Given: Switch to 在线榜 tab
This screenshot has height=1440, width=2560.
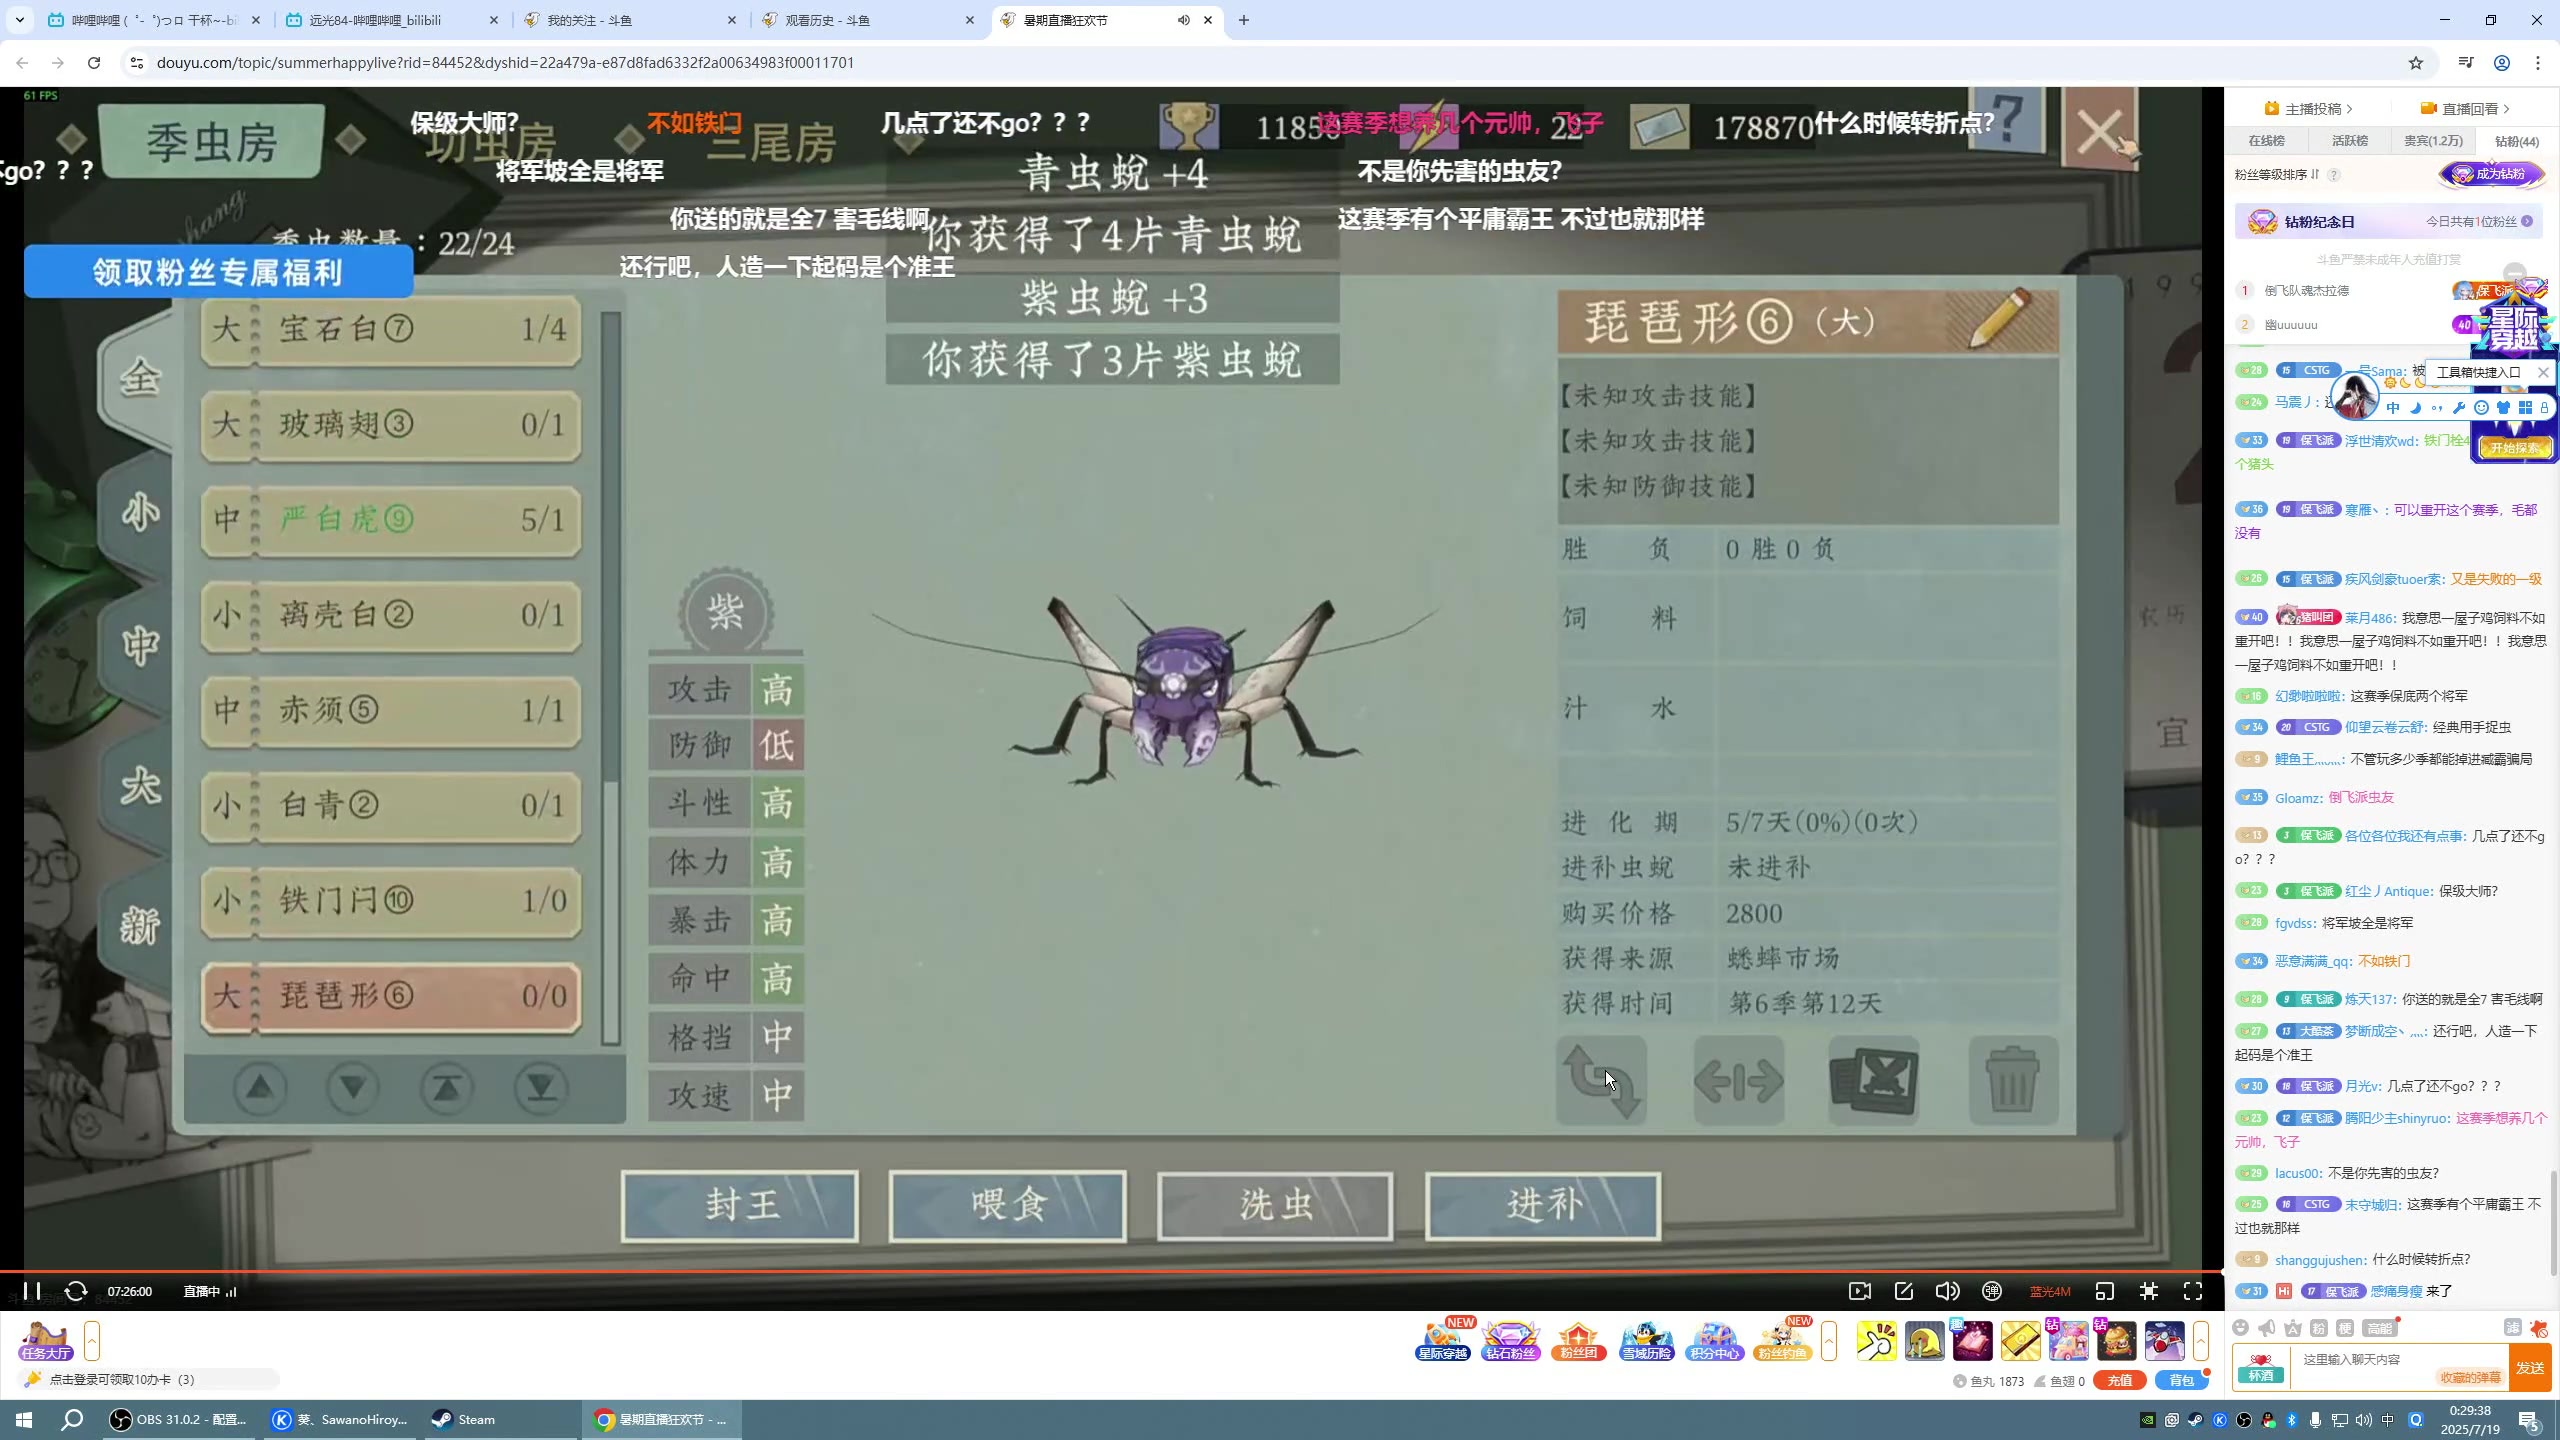Looking at the screenshot, I should click(x=2267, y=141).
